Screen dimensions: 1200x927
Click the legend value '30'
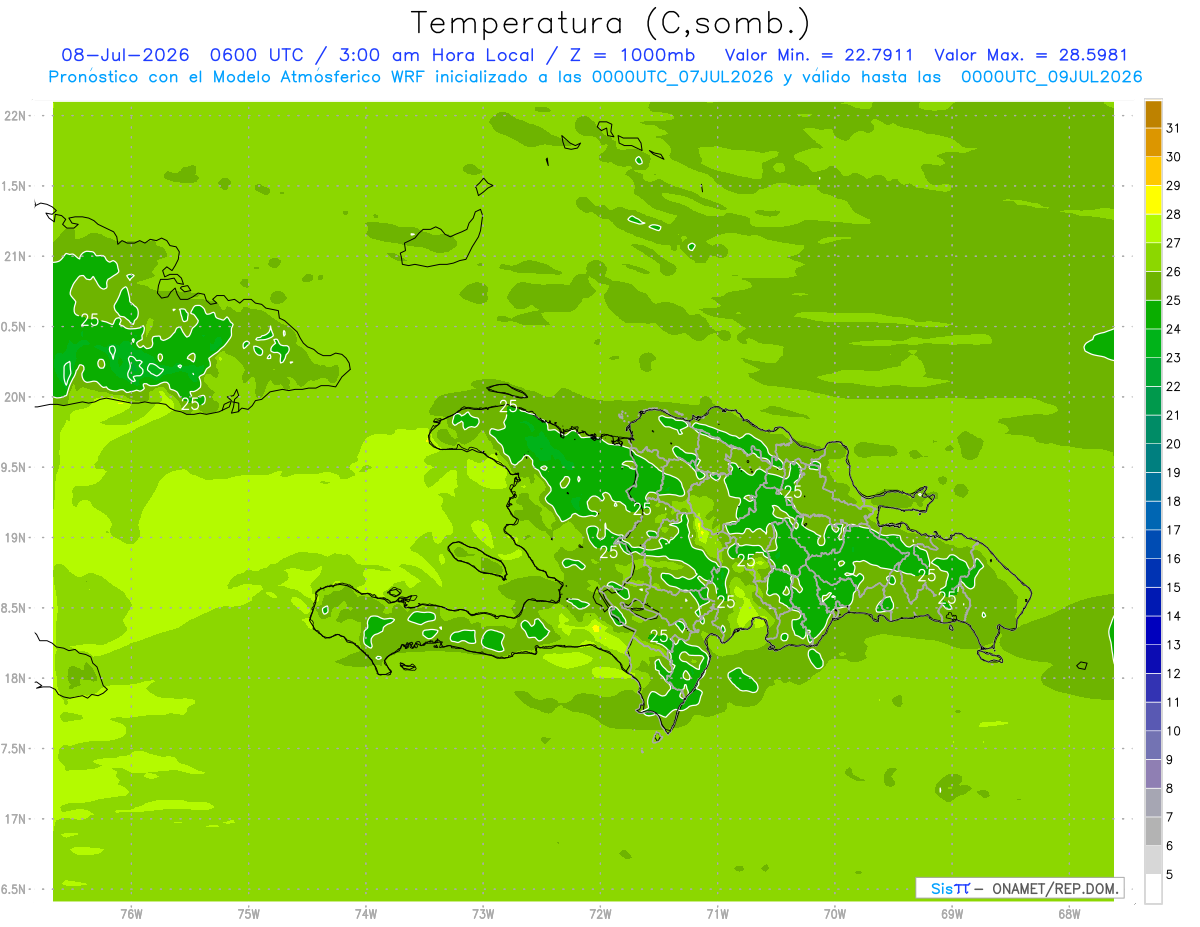click(x=1174, y=157)
